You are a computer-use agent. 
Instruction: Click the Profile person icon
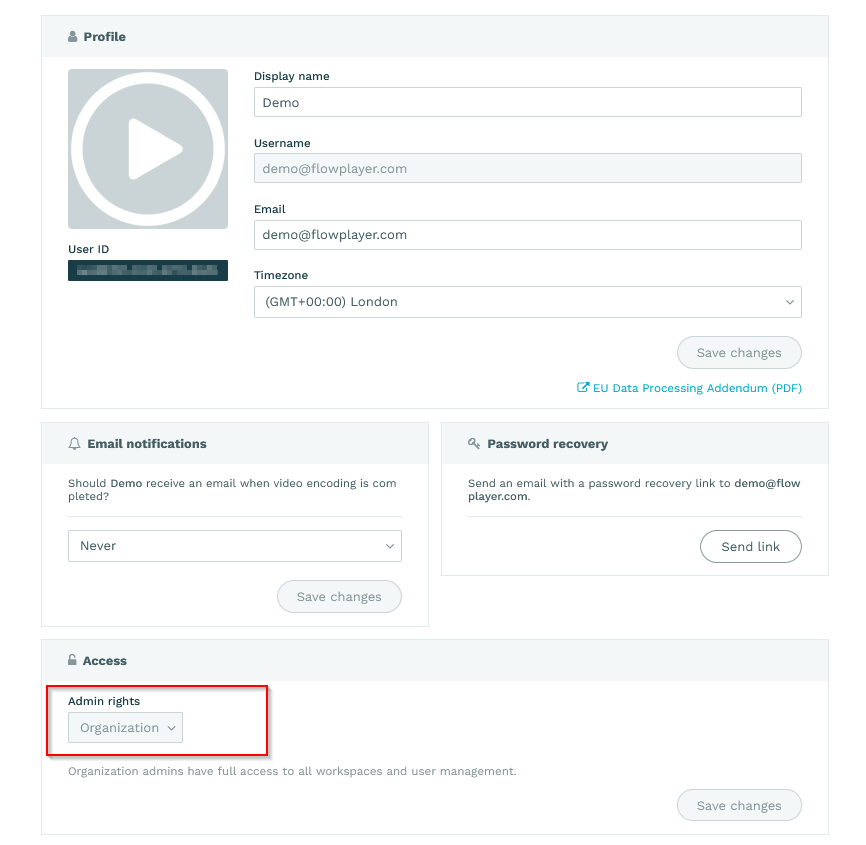(x=72, y=36)
